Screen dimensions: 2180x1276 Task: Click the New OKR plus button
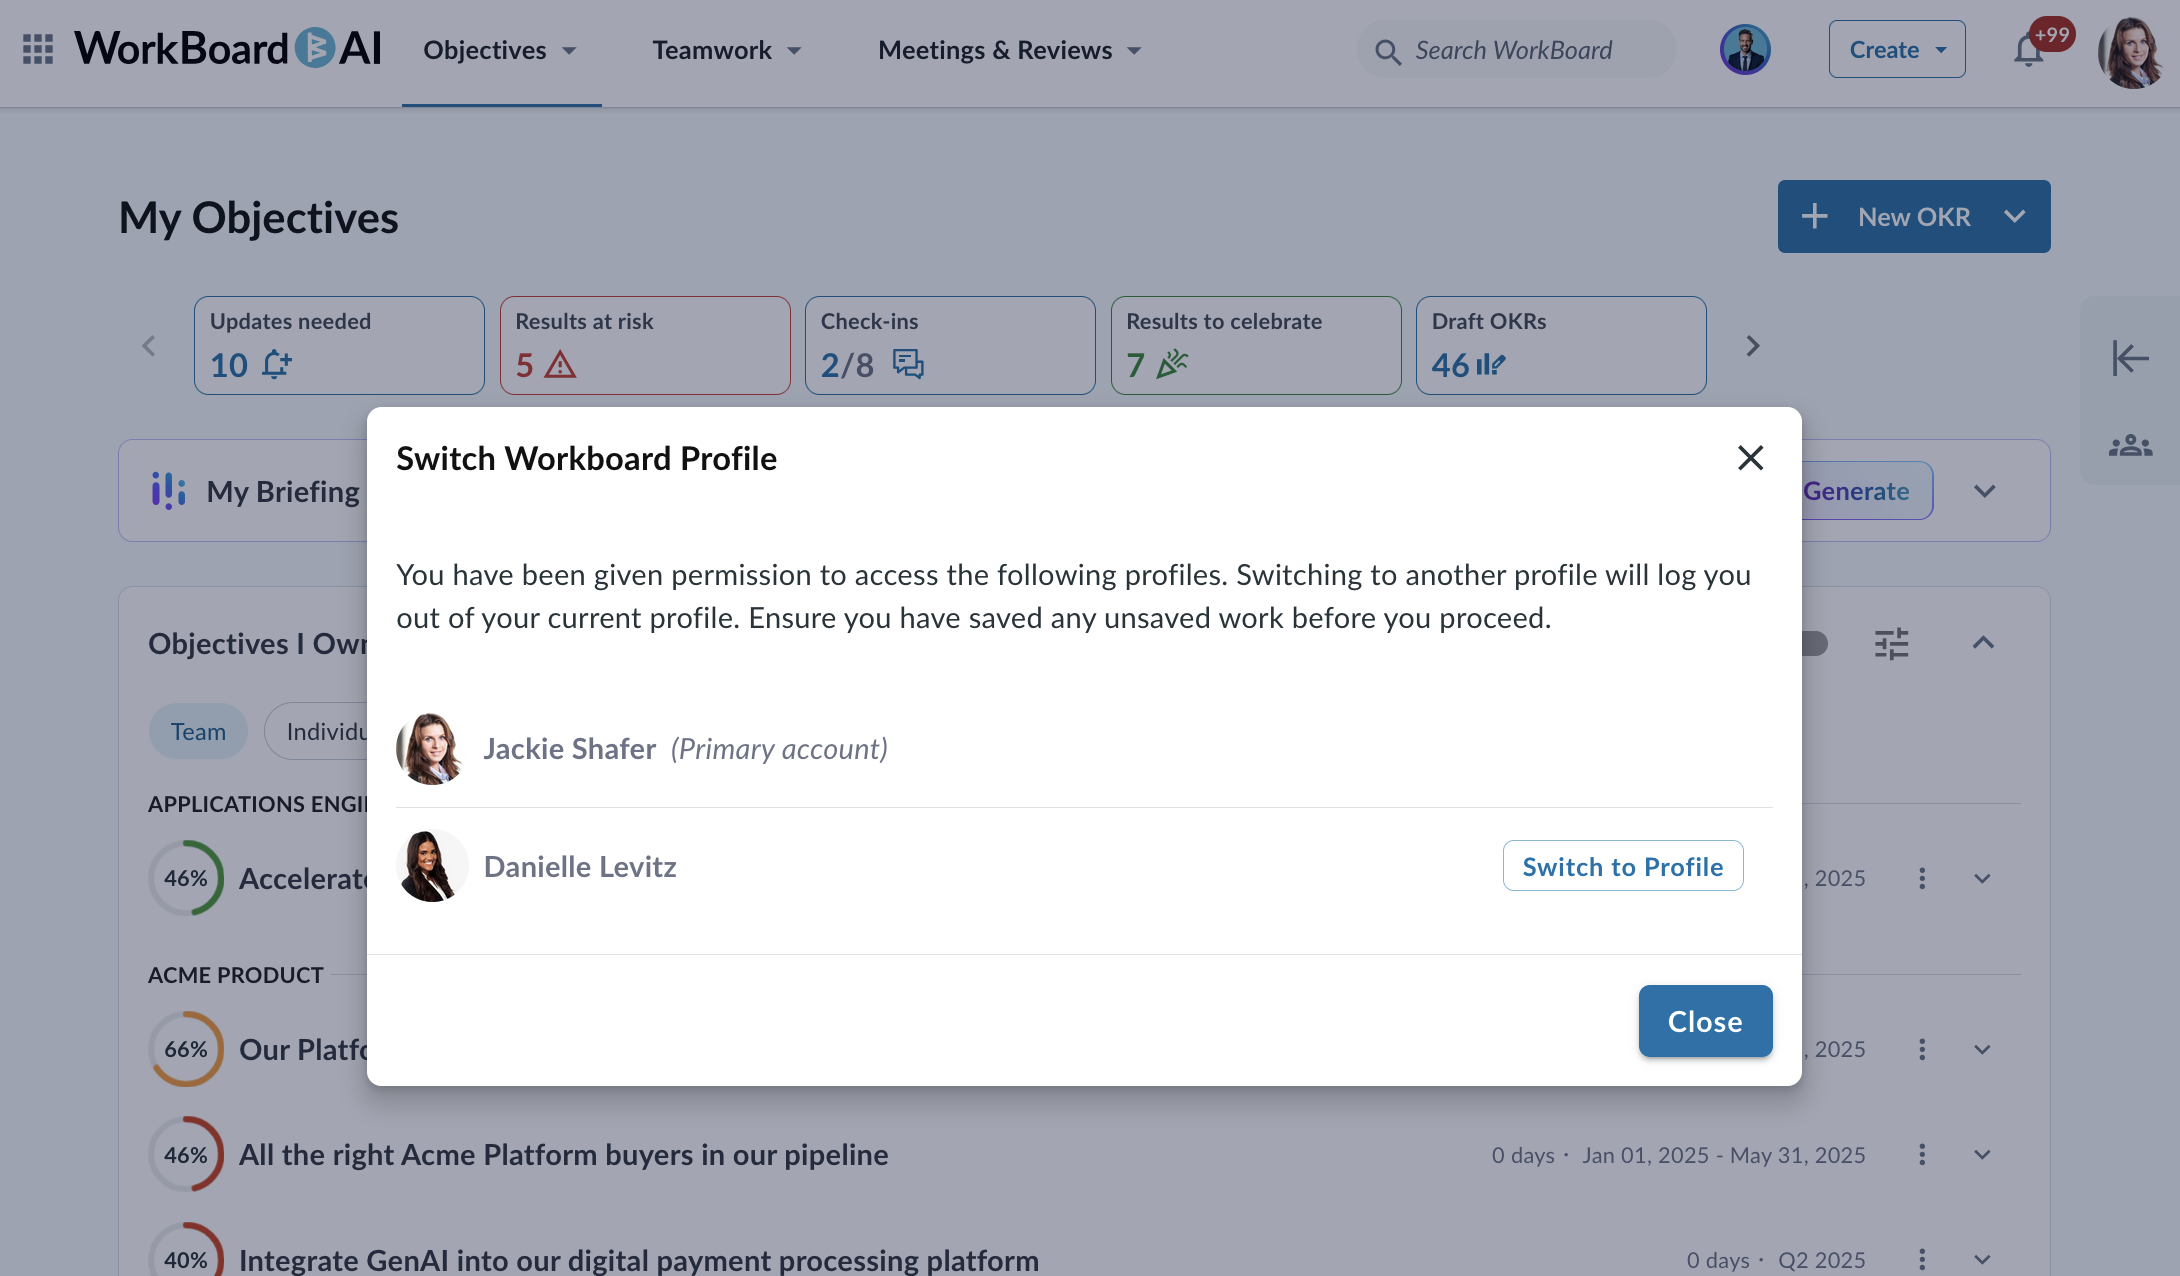[x=1814, y=216]
